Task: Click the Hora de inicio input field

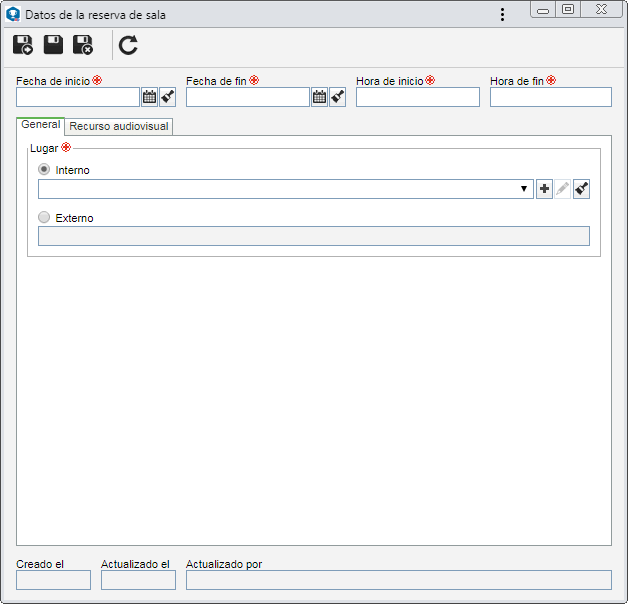Action: click(x=418, y=97)
